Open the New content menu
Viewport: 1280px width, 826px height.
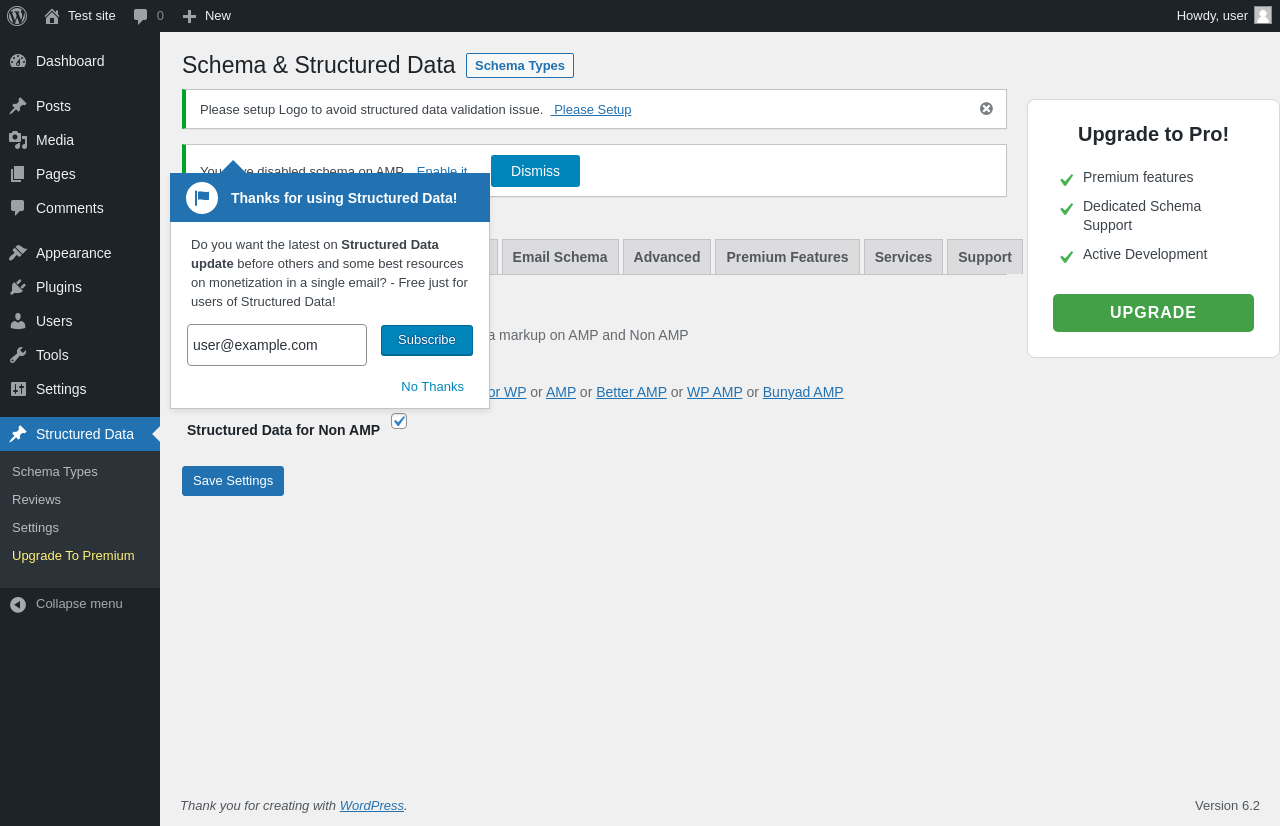point(207,16)
